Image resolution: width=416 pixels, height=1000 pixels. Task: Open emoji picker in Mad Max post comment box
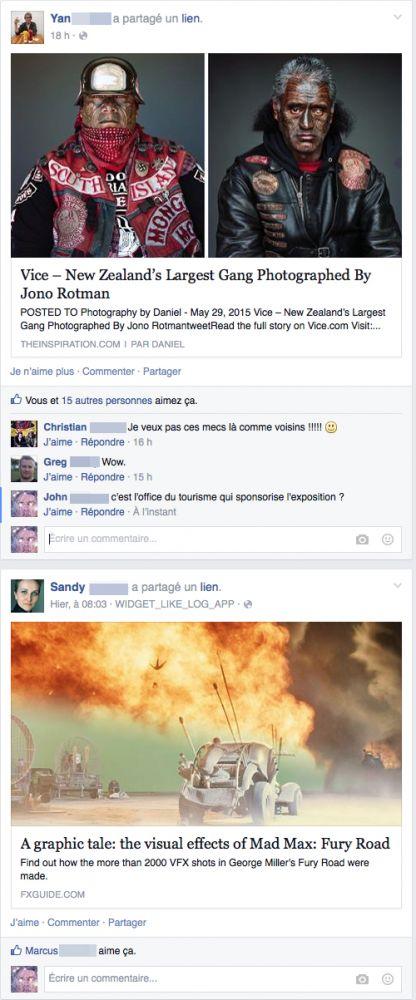click(387, 978)
